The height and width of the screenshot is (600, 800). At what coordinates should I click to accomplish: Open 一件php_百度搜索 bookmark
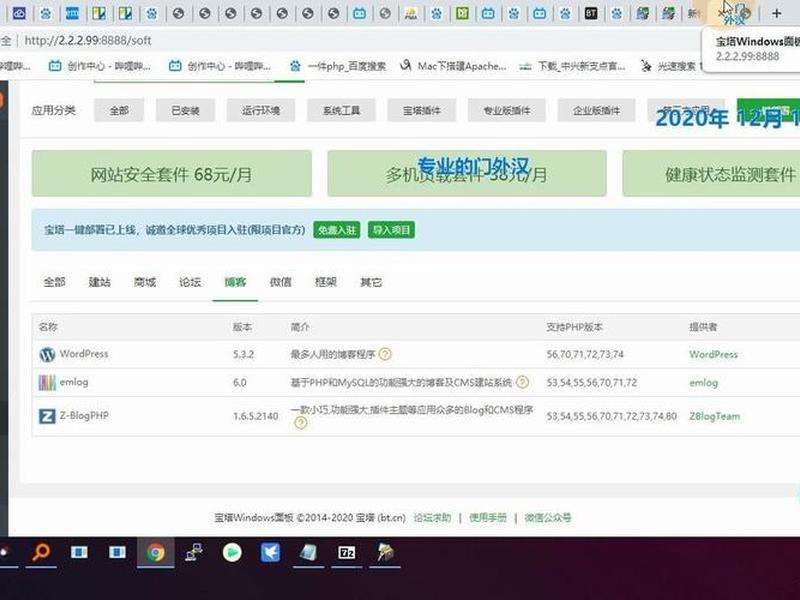click(x=338, y=66)
